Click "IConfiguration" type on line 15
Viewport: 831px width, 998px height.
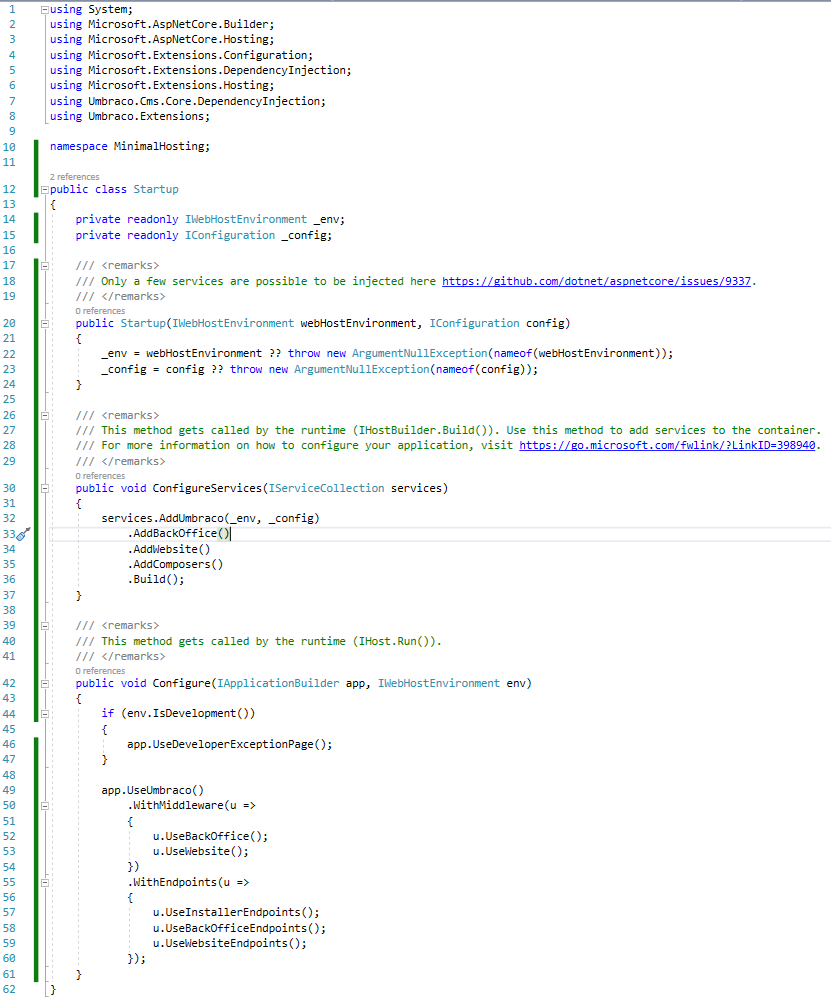pyautogui.click(x=230, y=235)
